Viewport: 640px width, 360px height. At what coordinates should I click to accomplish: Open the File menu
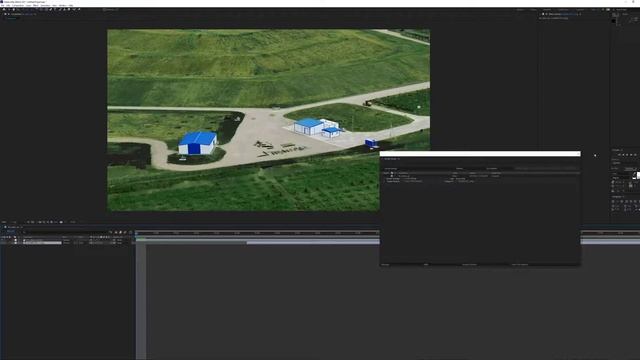pos(2,5)
